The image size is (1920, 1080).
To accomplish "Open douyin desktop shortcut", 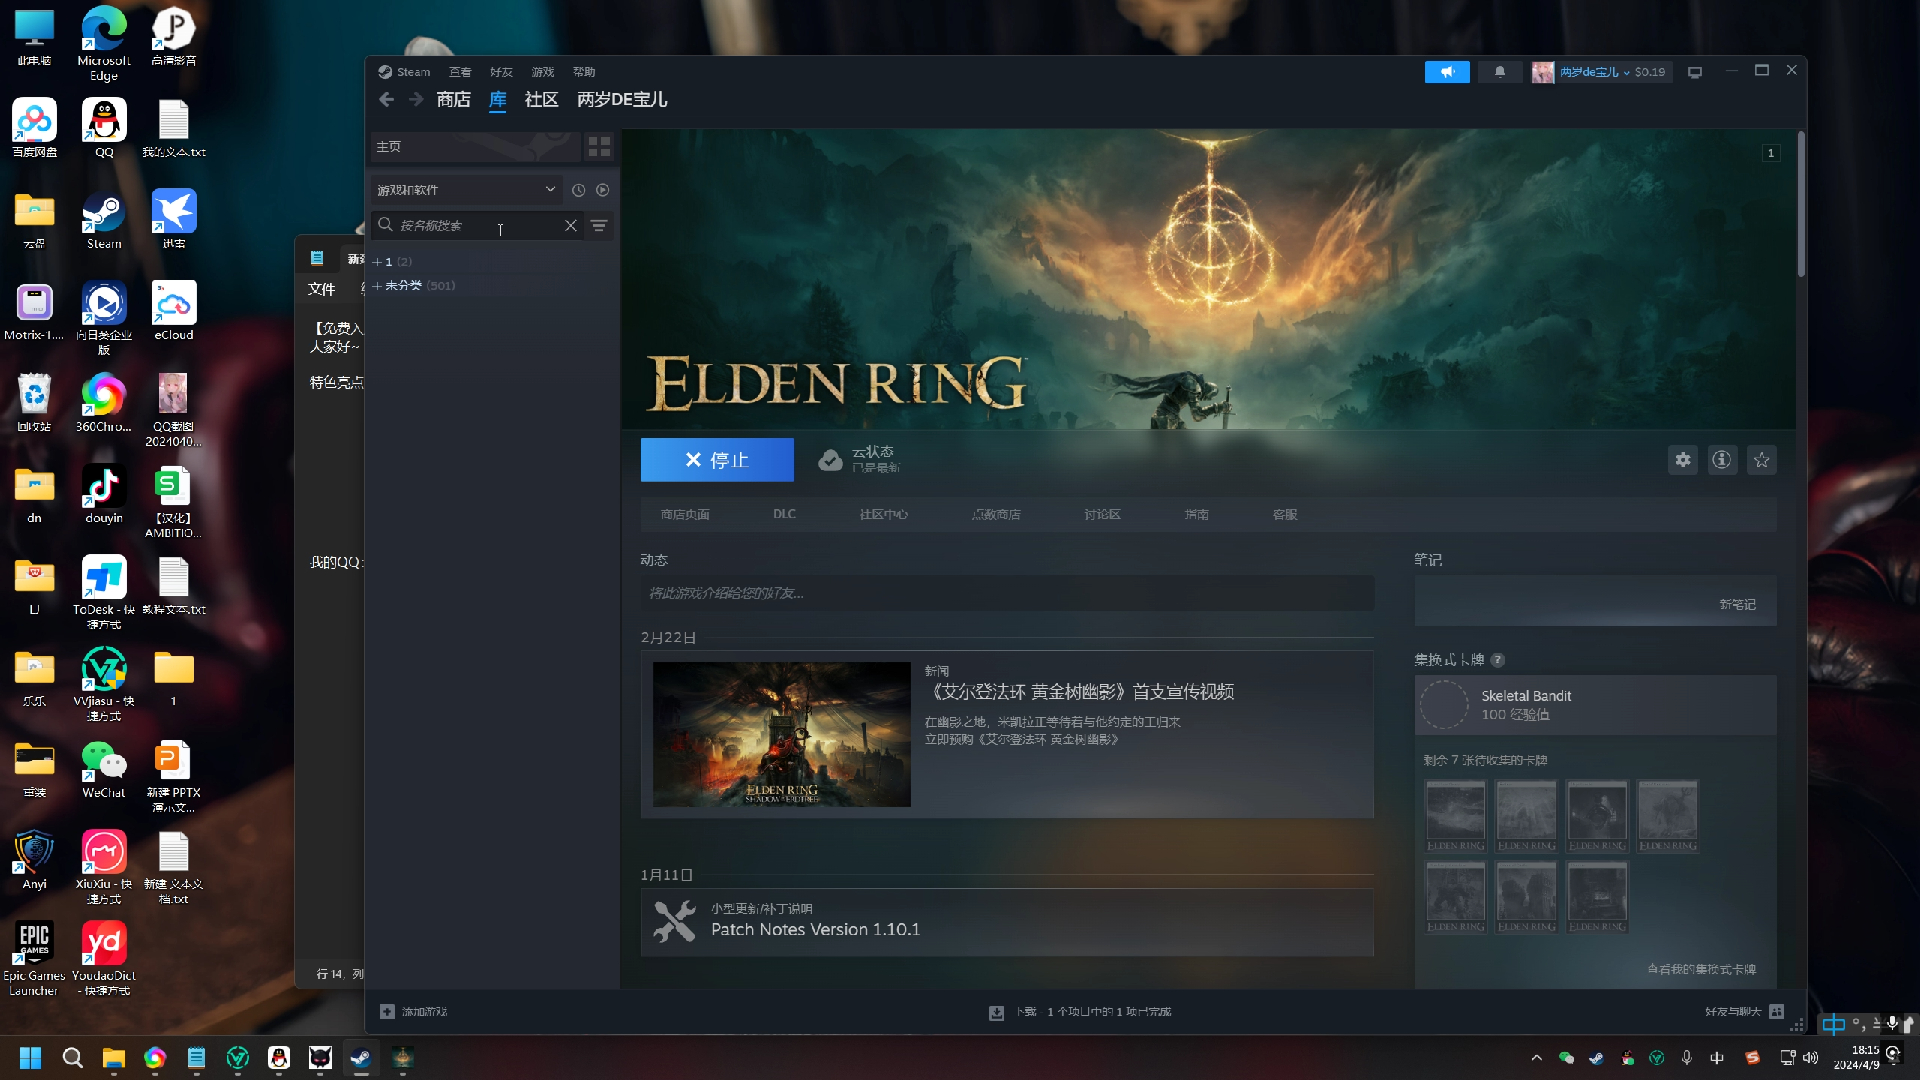I will 104,494.
